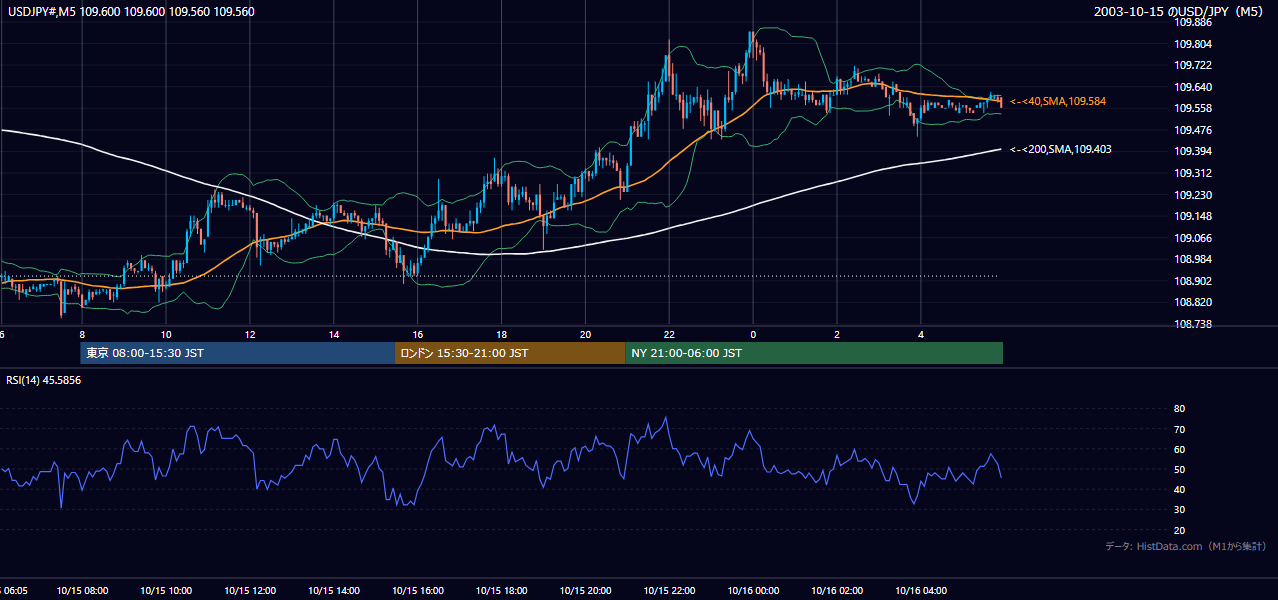Click the ロンドン 15:30-21:00 JST session bar
The height and width of the screenshot is (600, 1278).
point(510,353)
